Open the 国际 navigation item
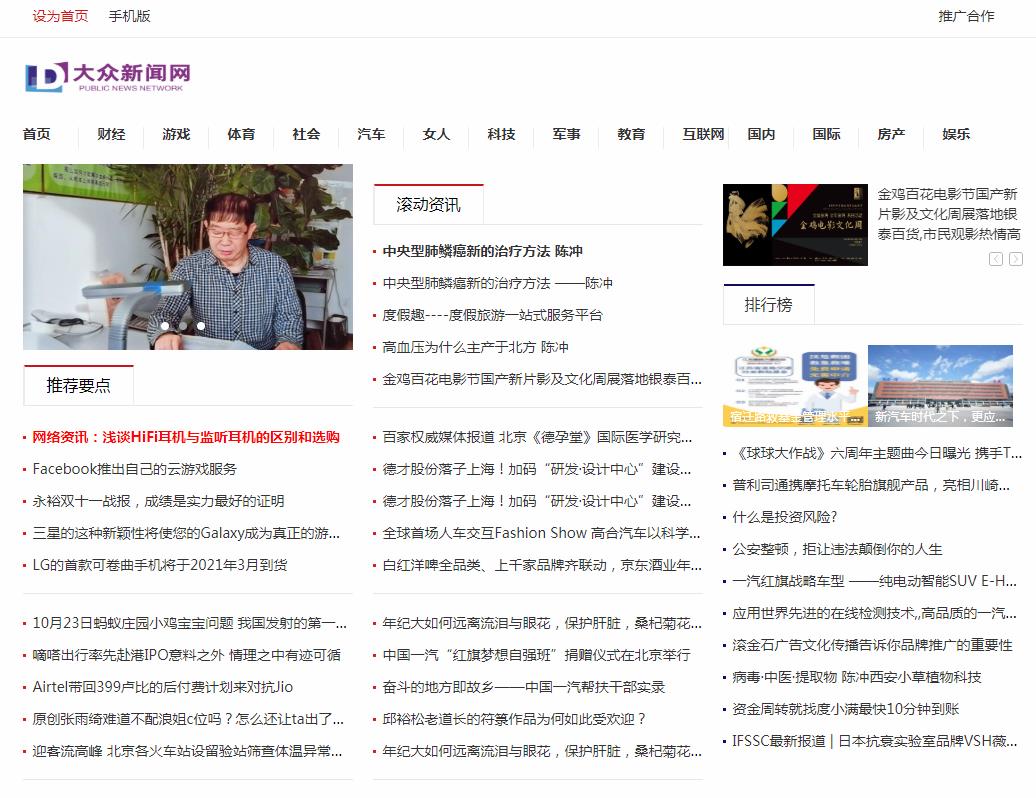The image size is (1036, 798). [826, 134]
